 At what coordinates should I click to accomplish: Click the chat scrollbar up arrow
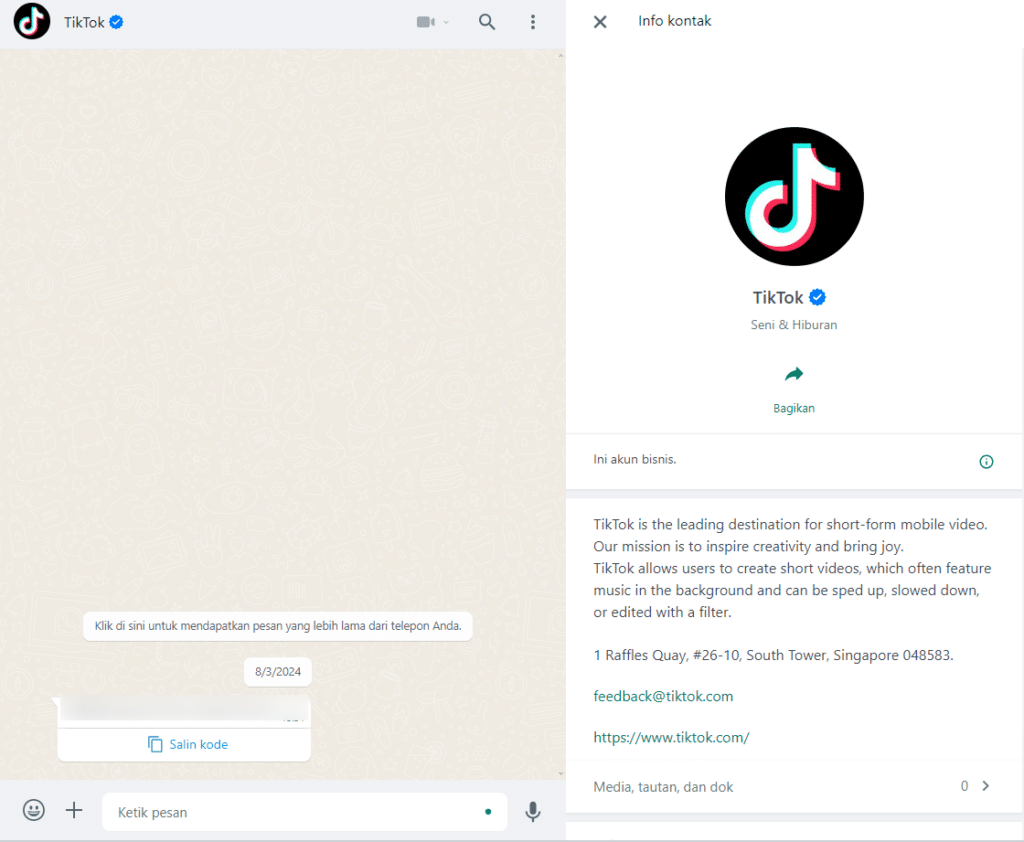click(x=560, y=56)
